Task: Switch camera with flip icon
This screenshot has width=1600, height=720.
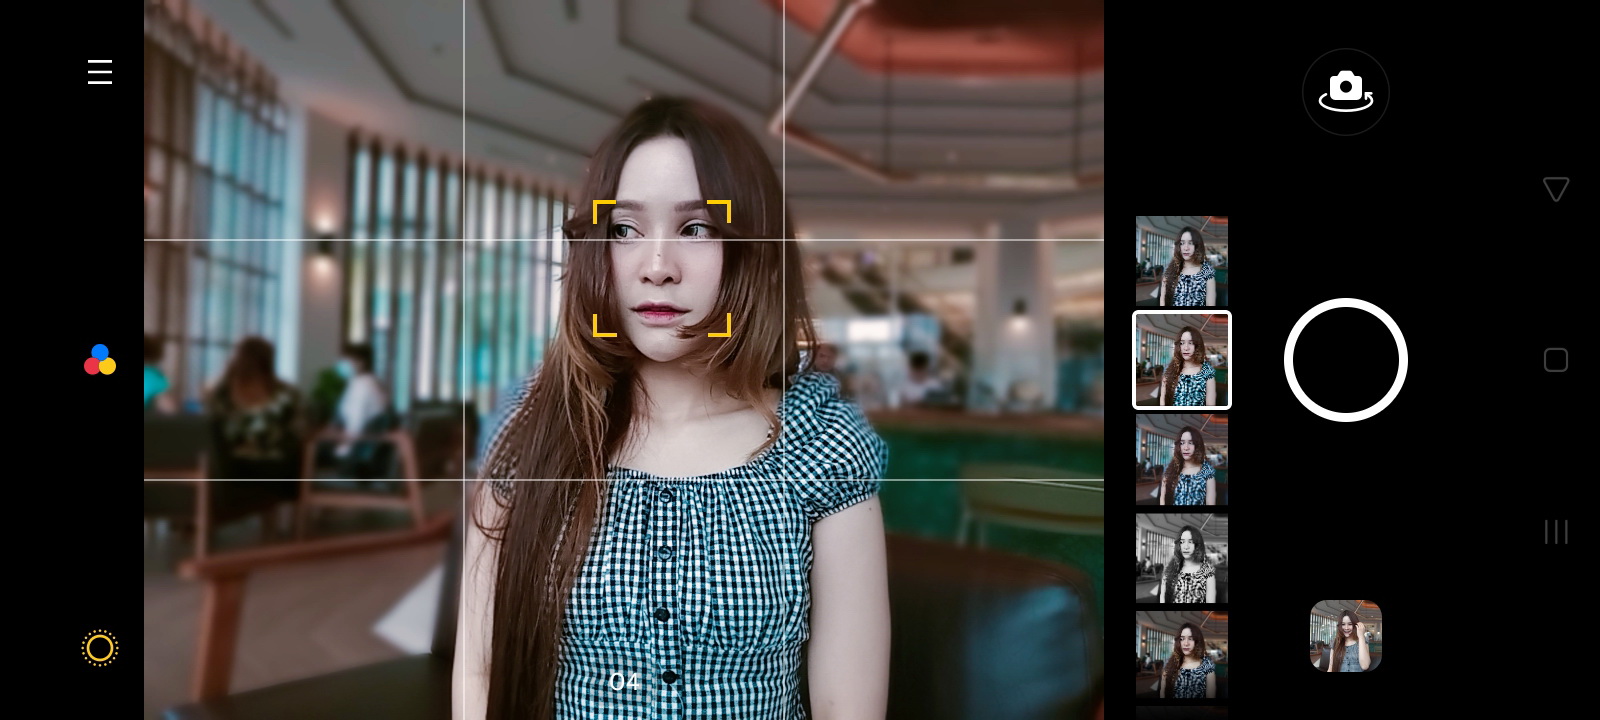Action: 1345,92
